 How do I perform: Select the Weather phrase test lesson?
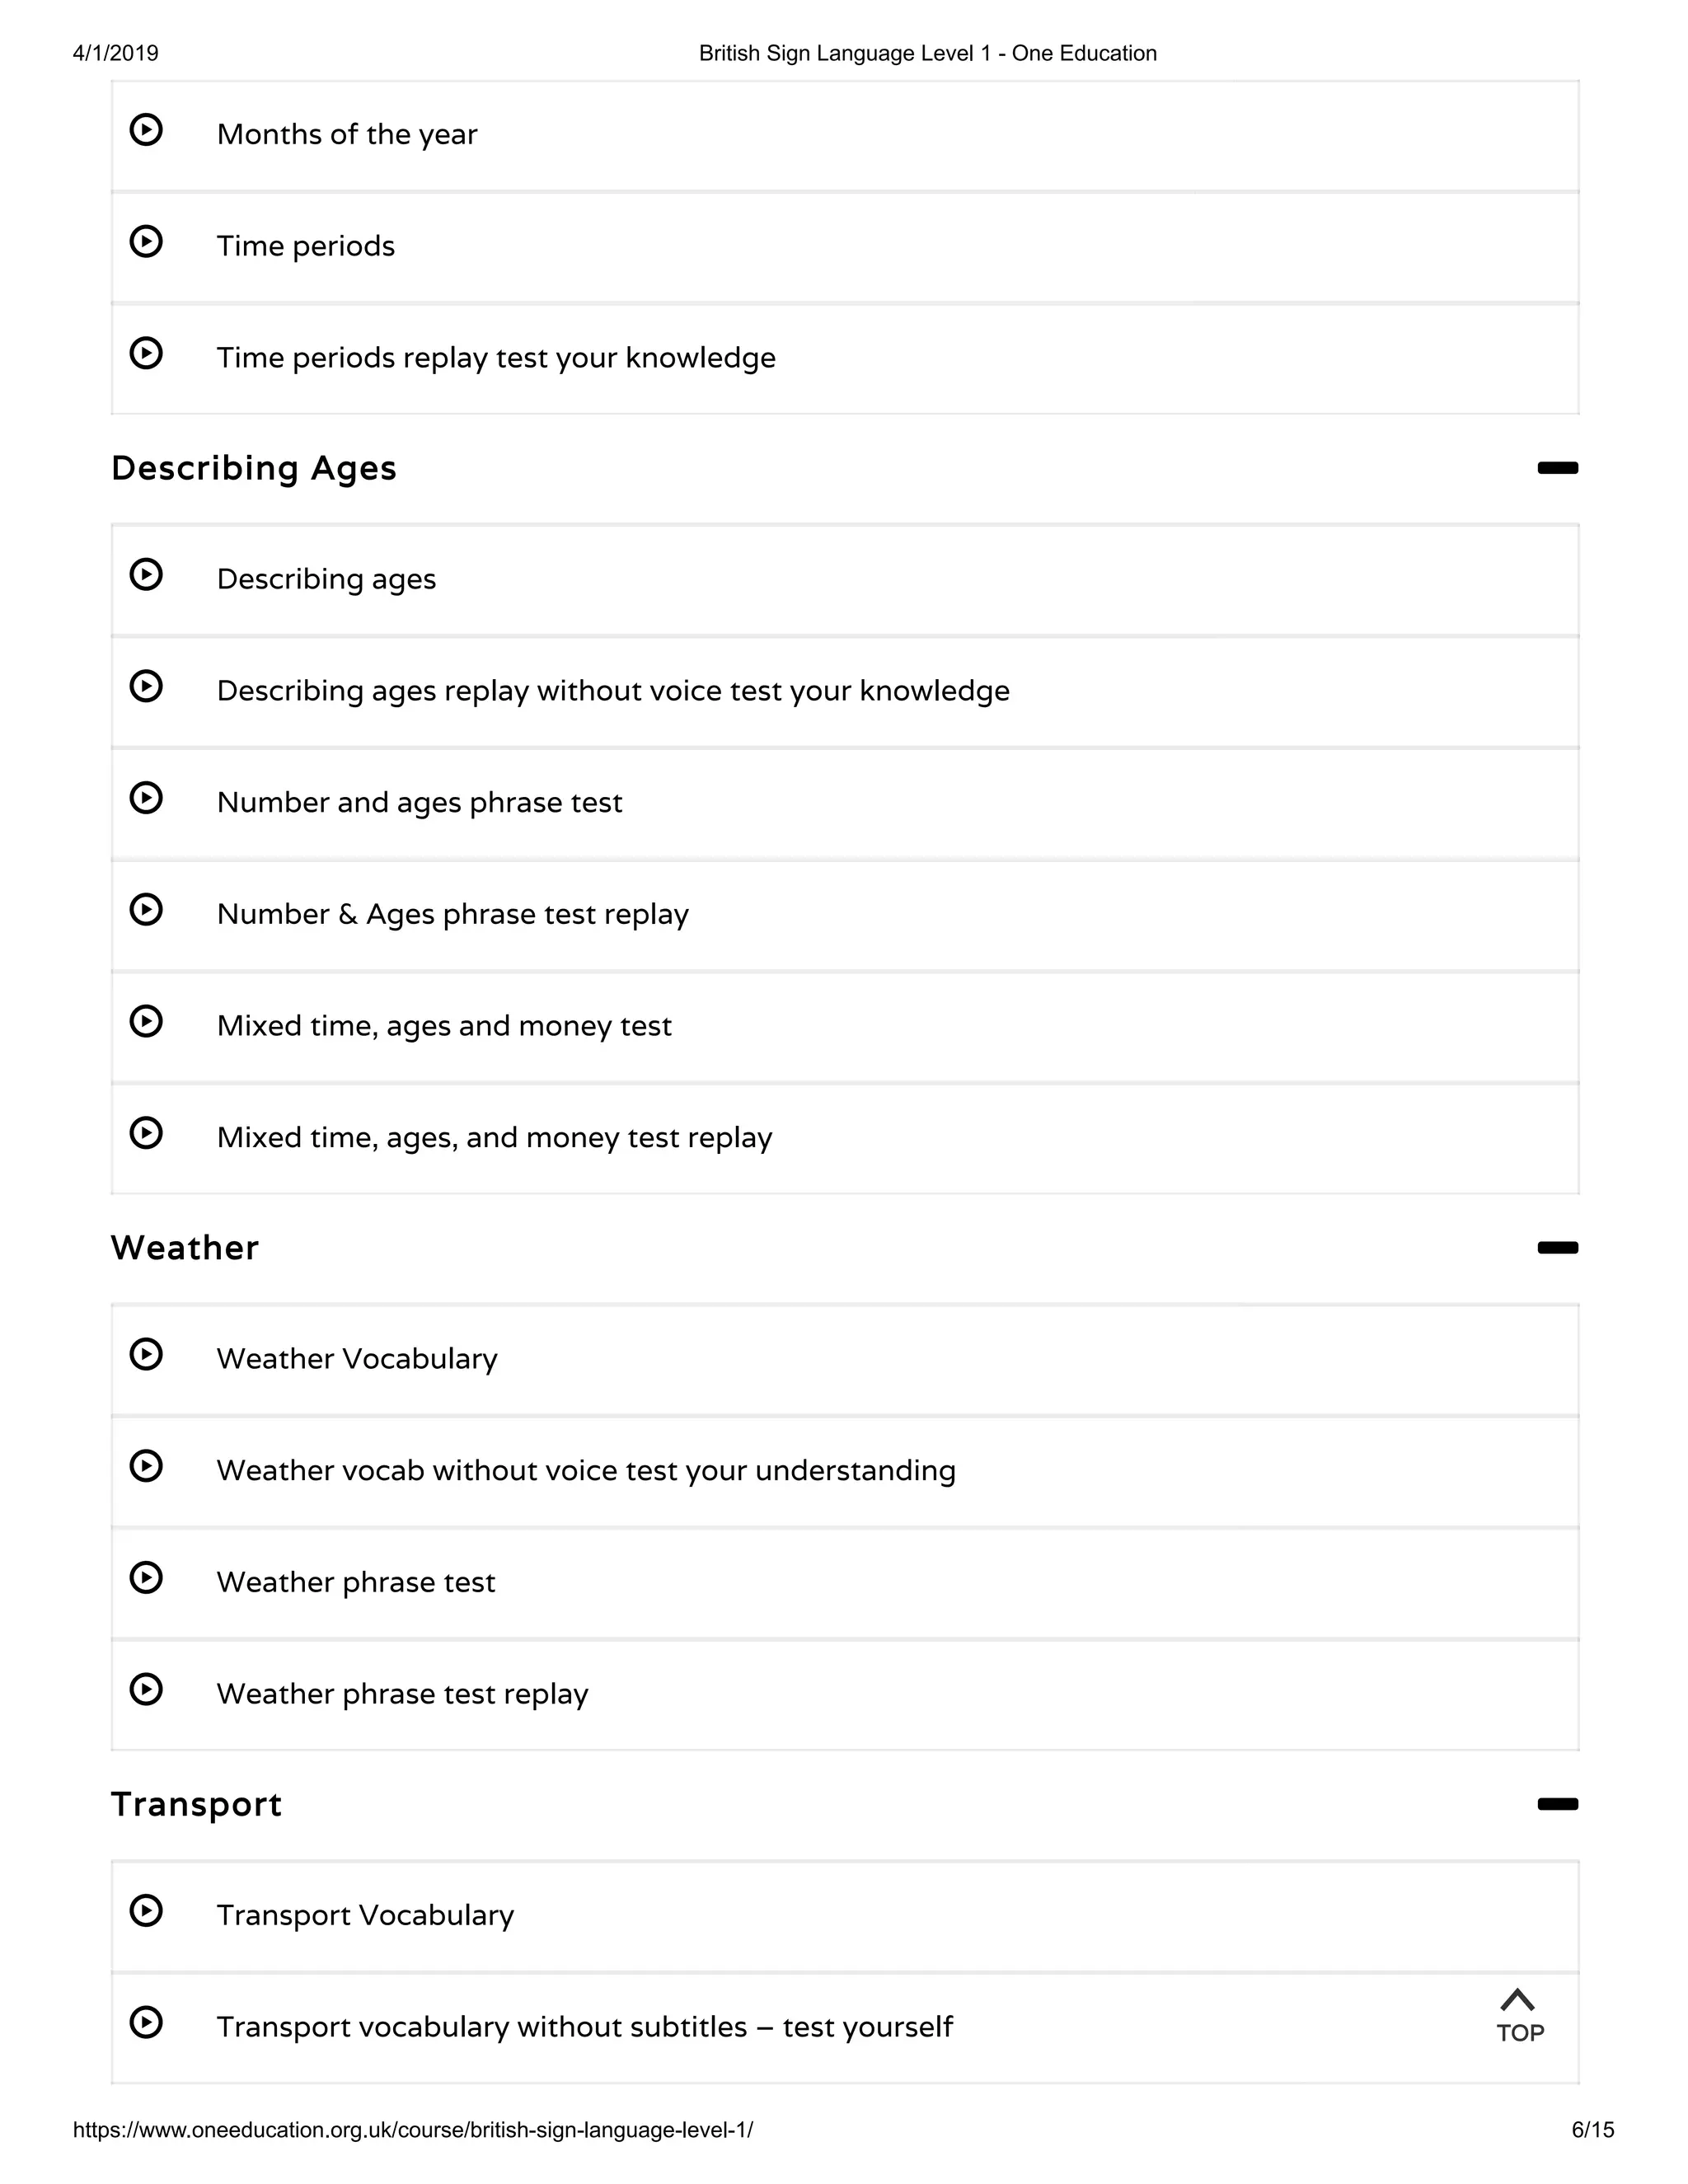tap(356, 1582)
